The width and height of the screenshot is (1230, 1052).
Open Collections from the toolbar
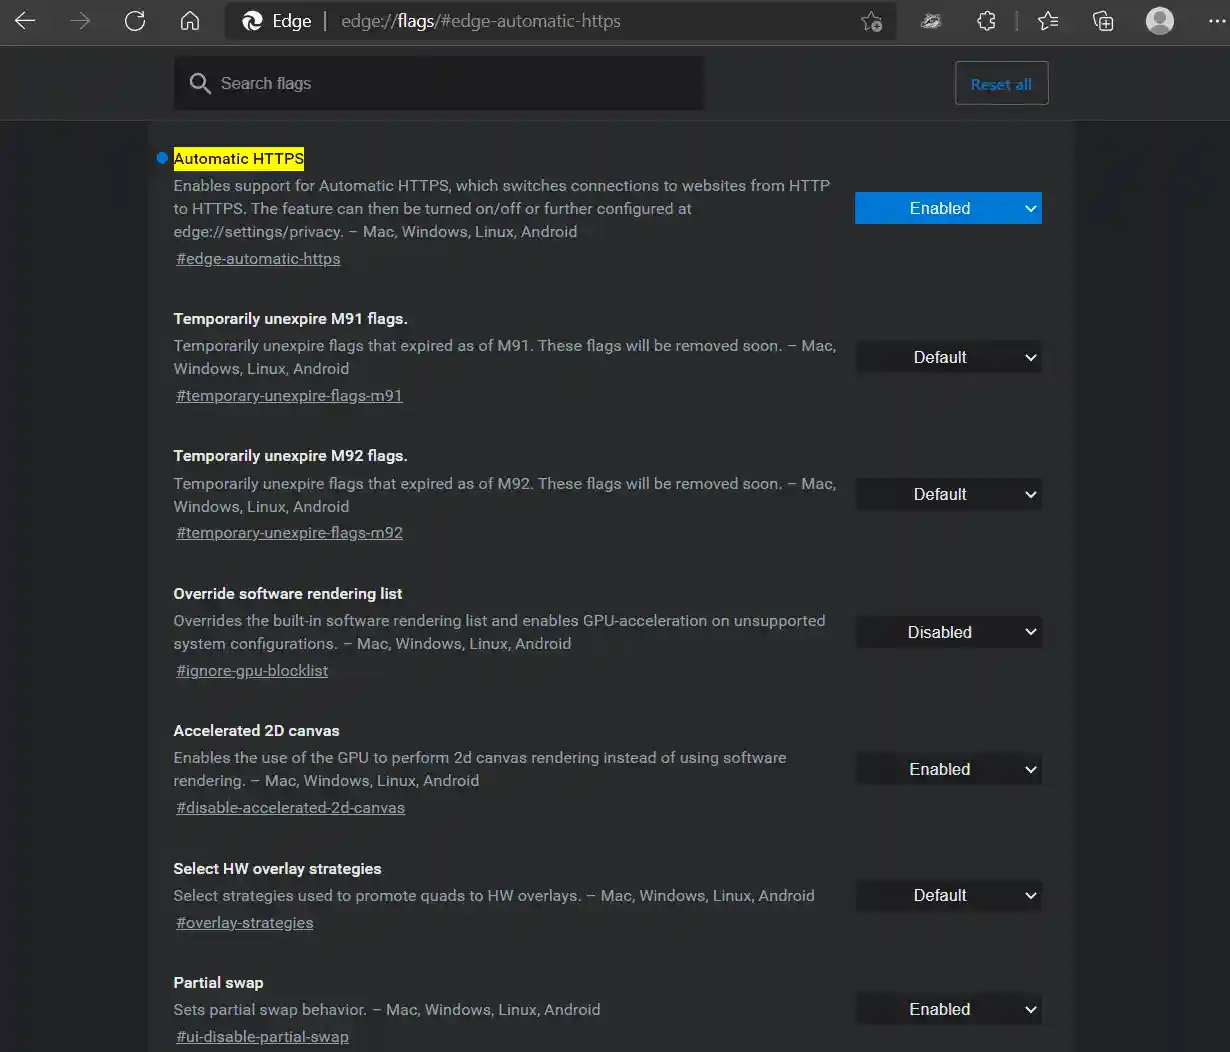[x=1102, y=20]
